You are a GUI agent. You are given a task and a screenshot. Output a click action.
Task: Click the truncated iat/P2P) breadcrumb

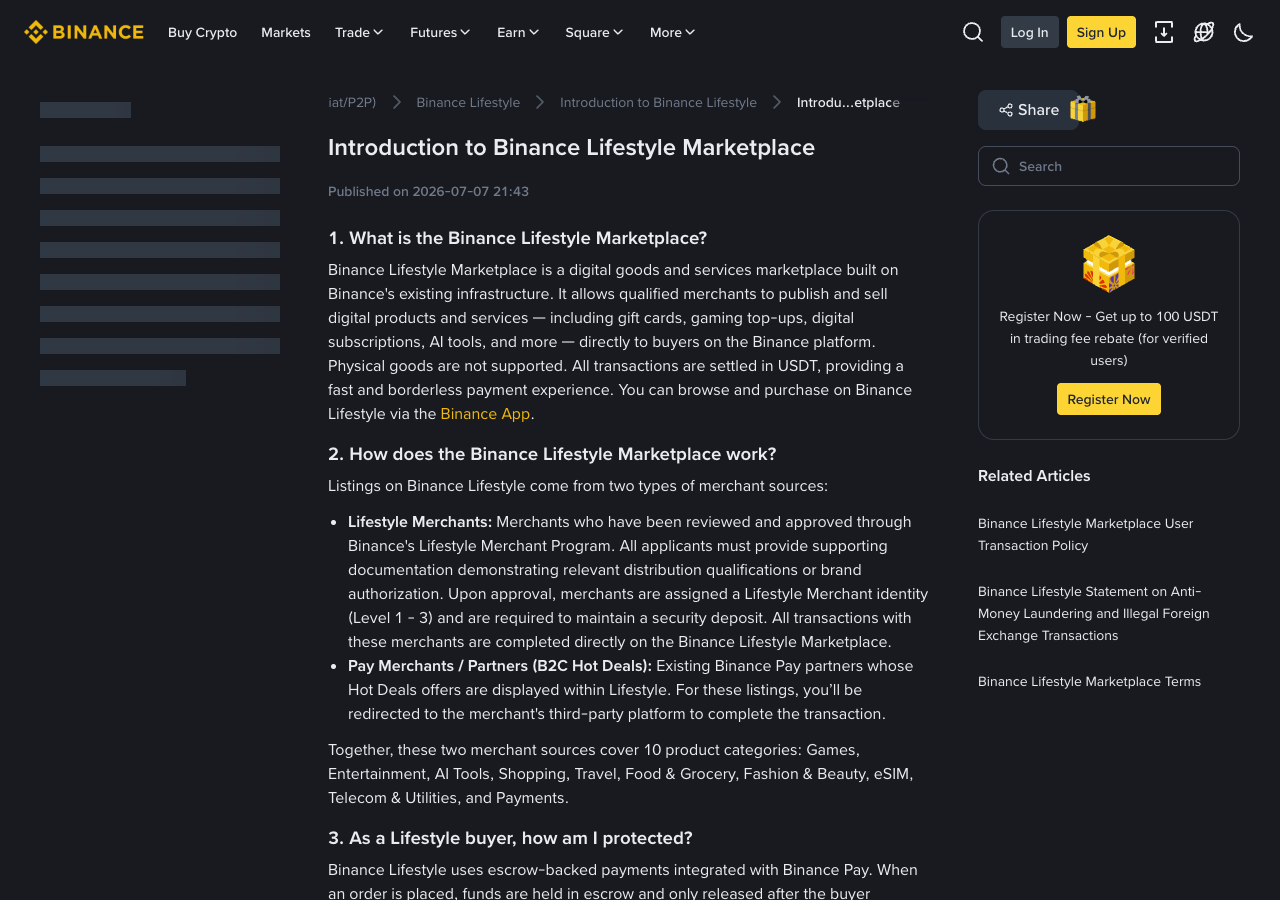352,102
